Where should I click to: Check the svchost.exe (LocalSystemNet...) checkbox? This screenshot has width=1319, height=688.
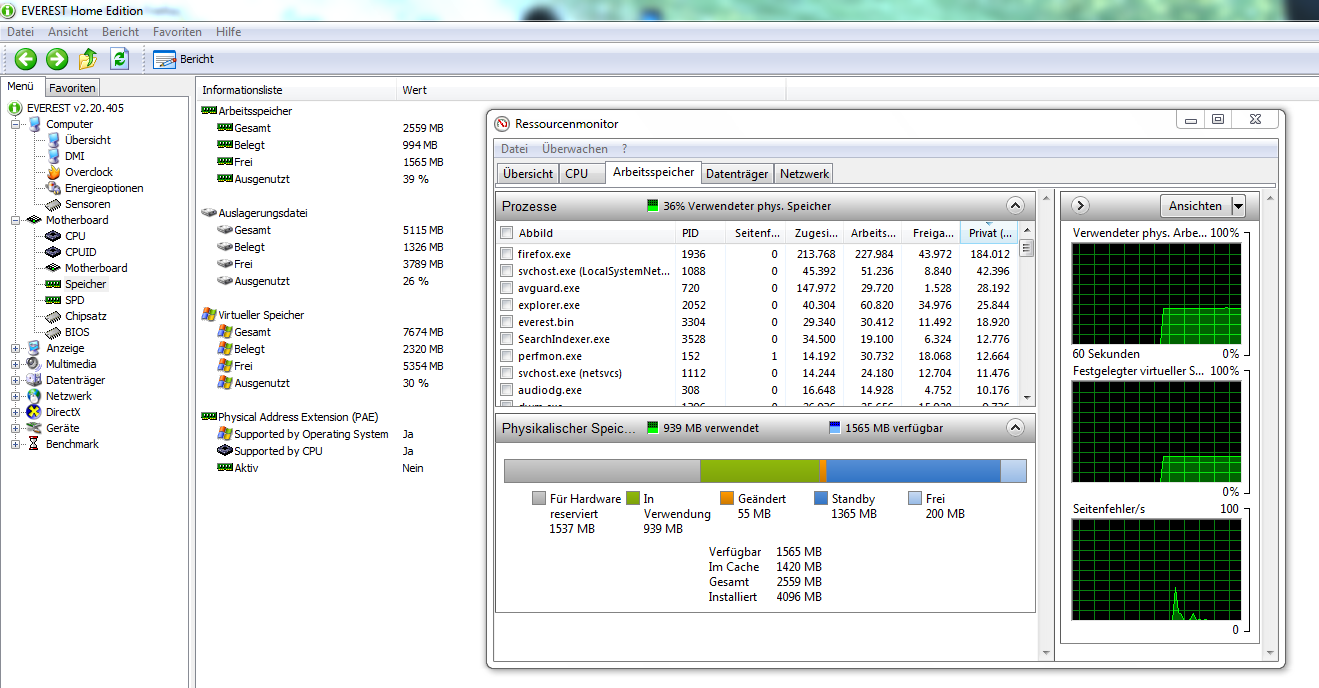(x=507, y=271)
